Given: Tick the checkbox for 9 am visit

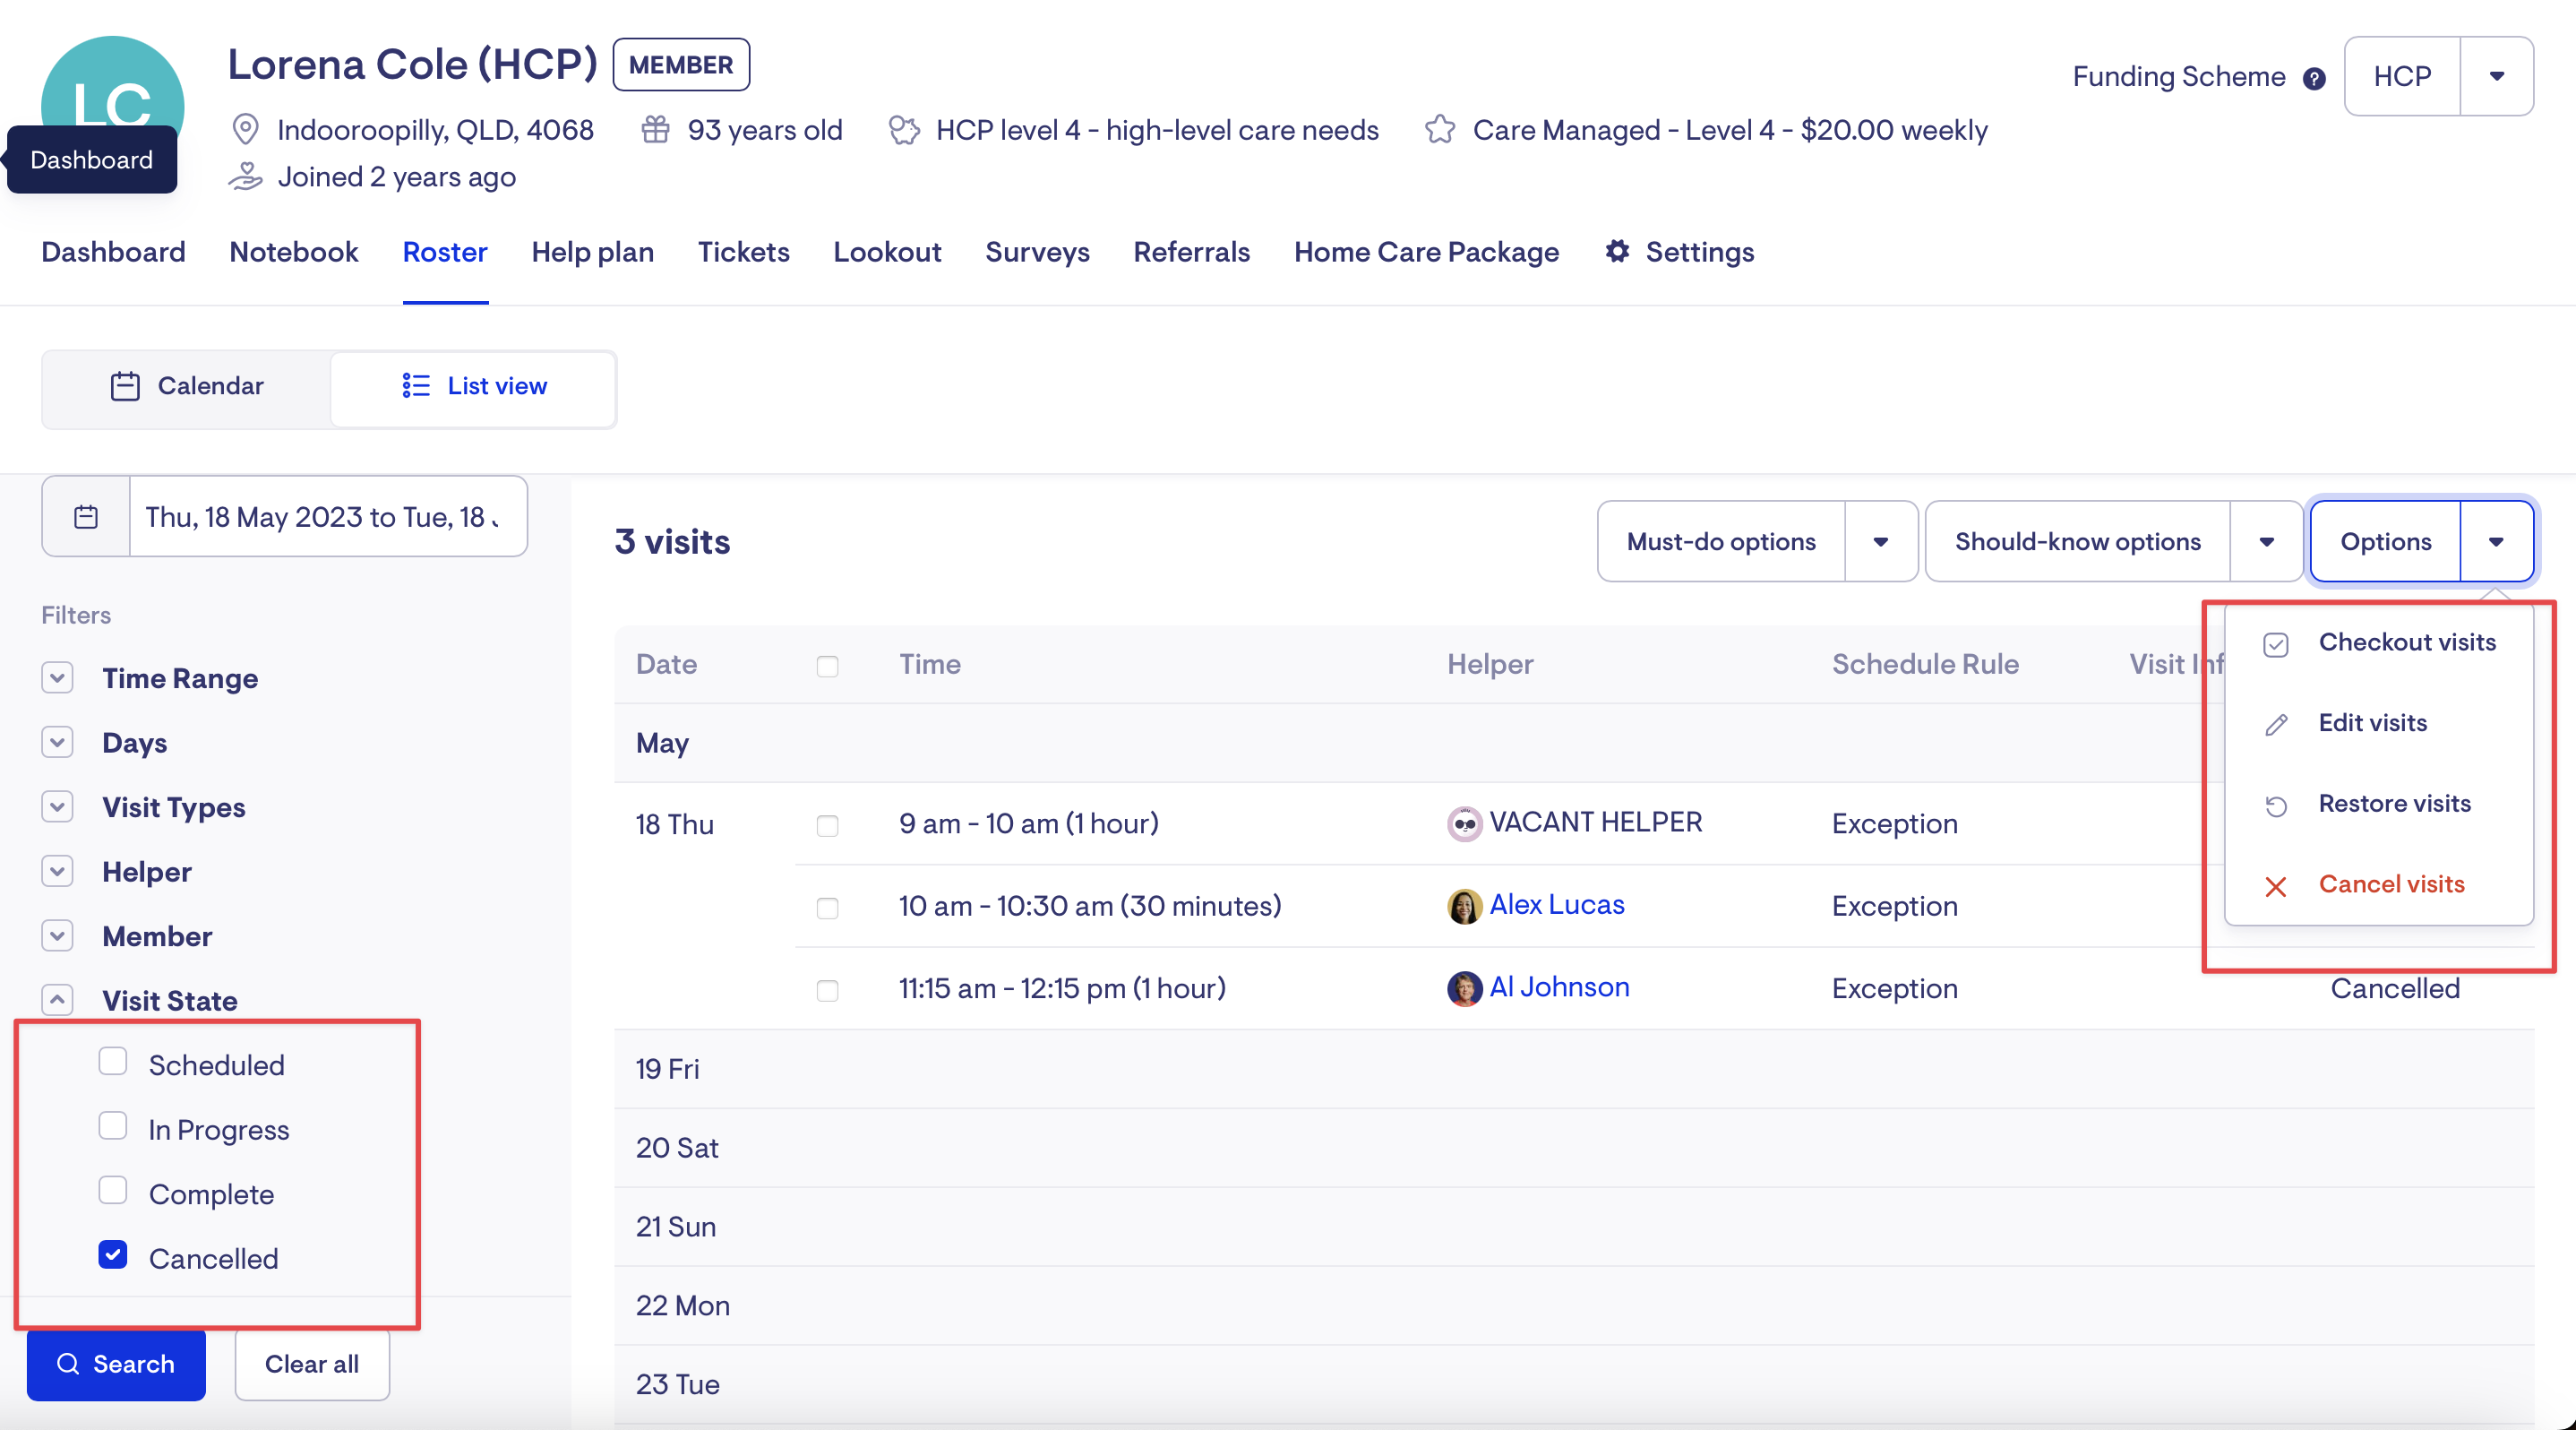Looking at the screenshot, I should click(827, 825).
